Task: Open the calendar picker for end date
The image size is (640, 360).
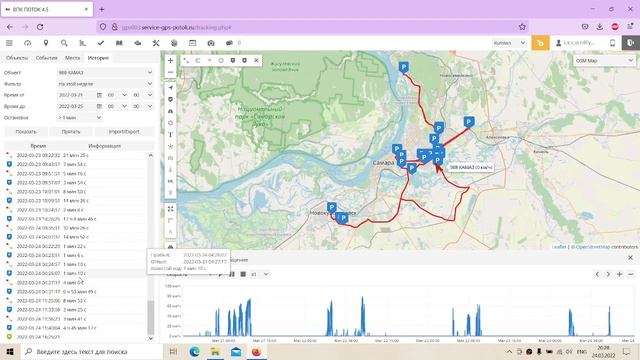Action: click(x=99, y=106)
